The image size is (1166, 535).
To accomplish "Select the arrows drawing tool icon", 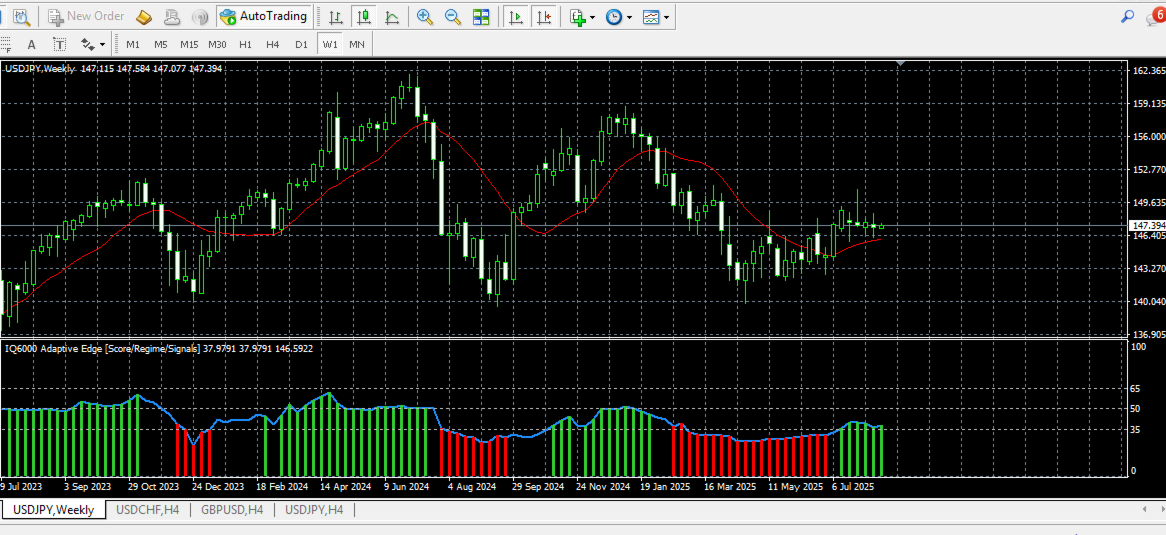I will point(88,45).
